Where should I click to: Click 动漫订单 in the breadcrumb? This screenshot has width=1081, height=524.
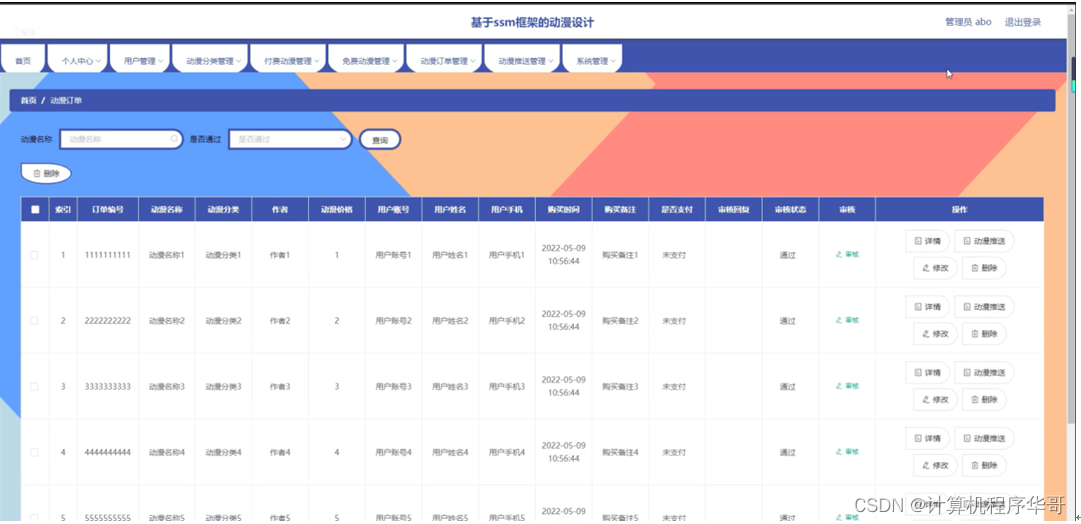click(x=66, y=101)
